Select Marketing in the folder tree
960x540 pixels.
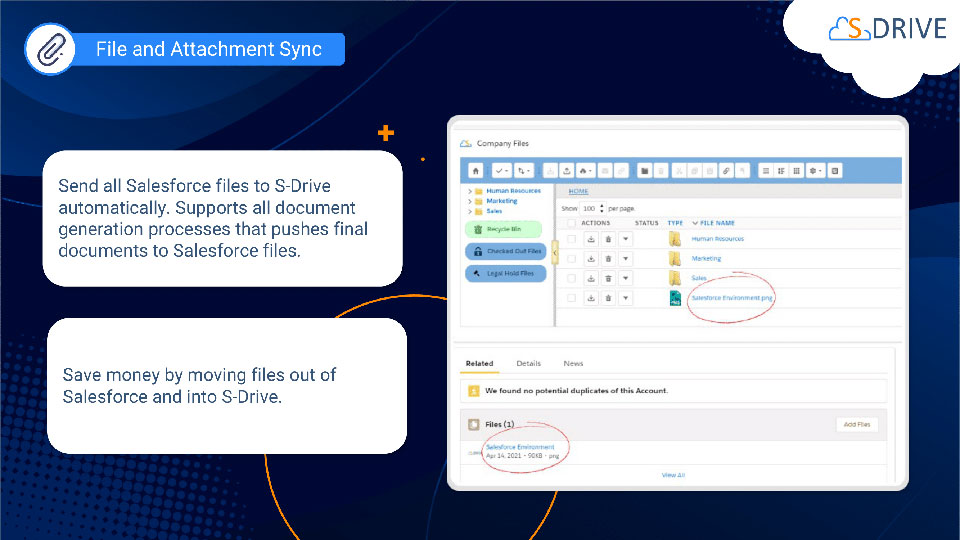coord(501,201)
